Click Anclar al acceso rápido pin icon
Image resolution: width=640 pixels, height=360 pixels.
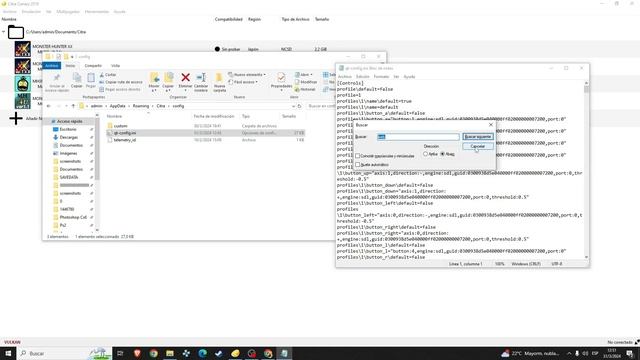click(x=57, y=78)
